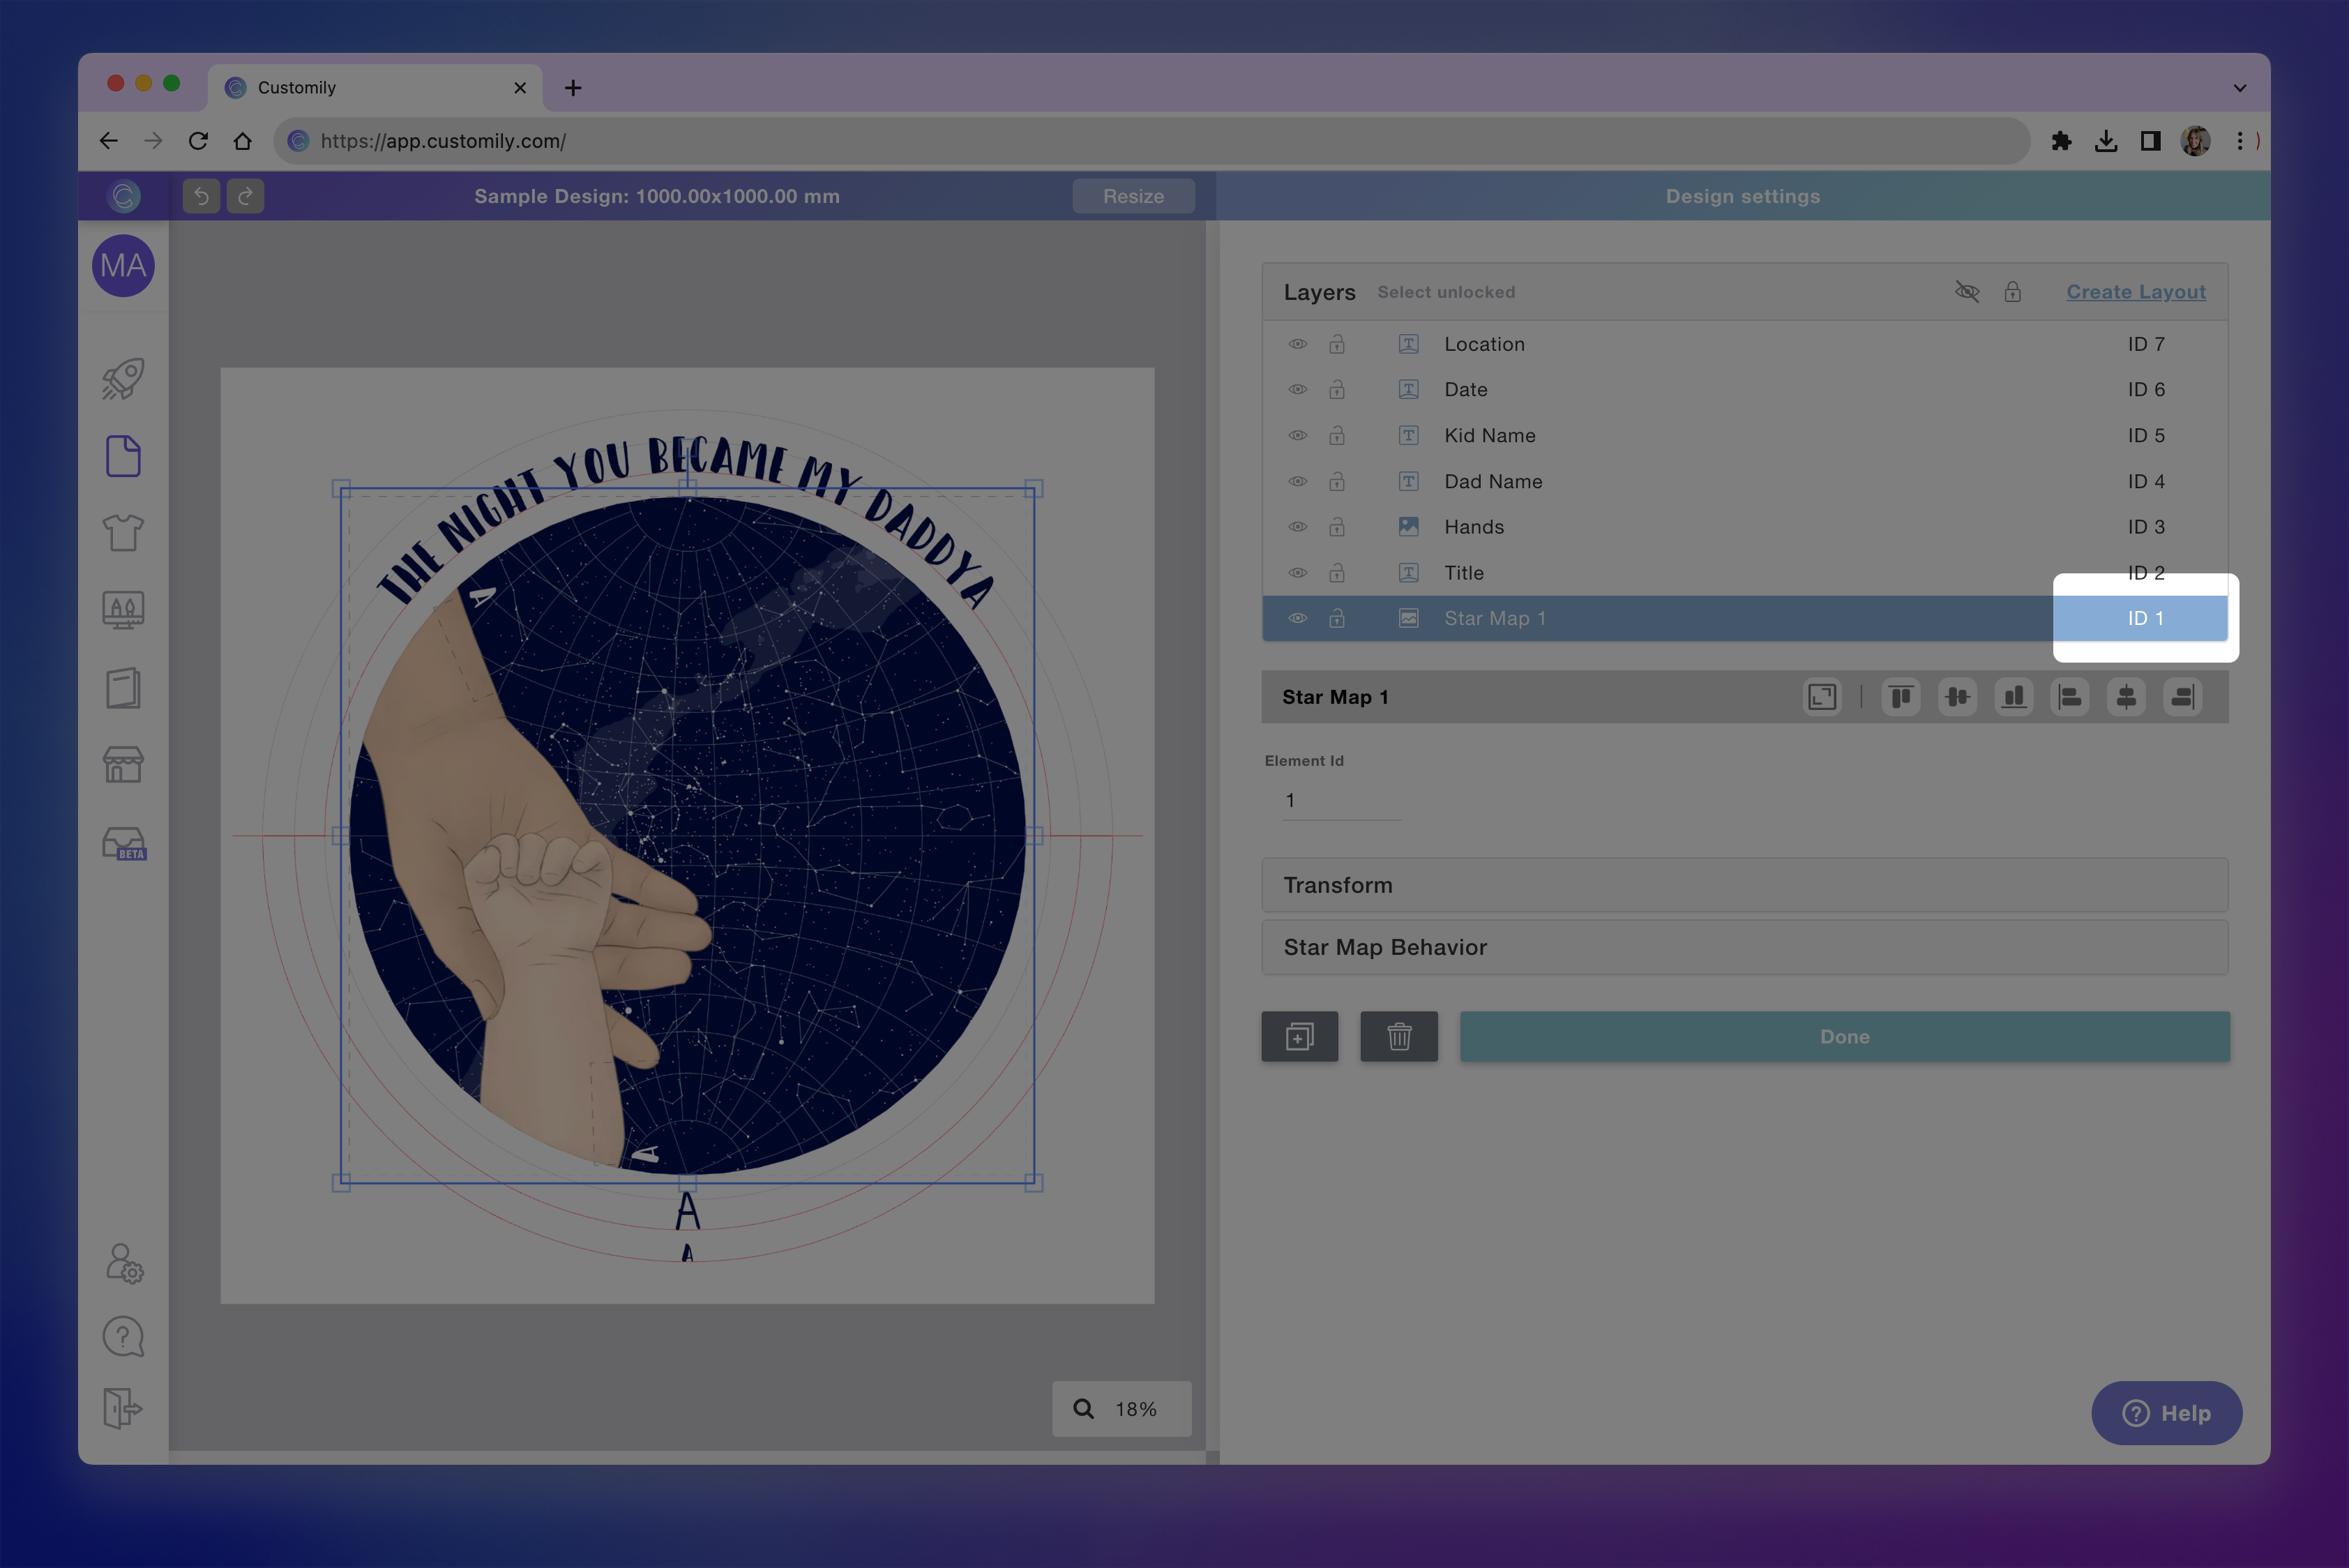Center Star Map 1 horizontally
The height and width of the screenshot is (1568, 2349).
click(2126, 697)
